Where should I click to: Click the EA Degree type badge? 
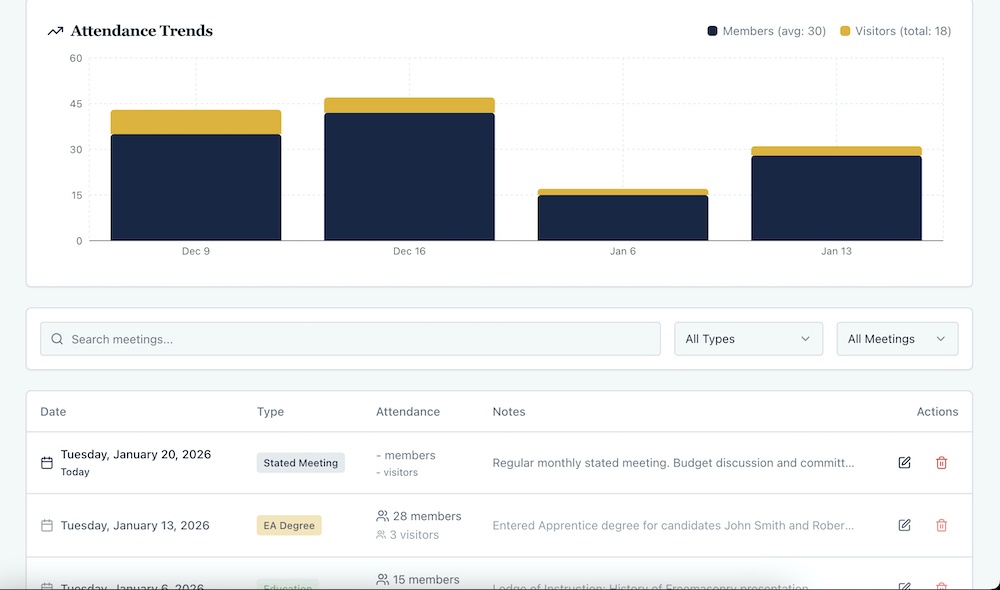point(289,525)
